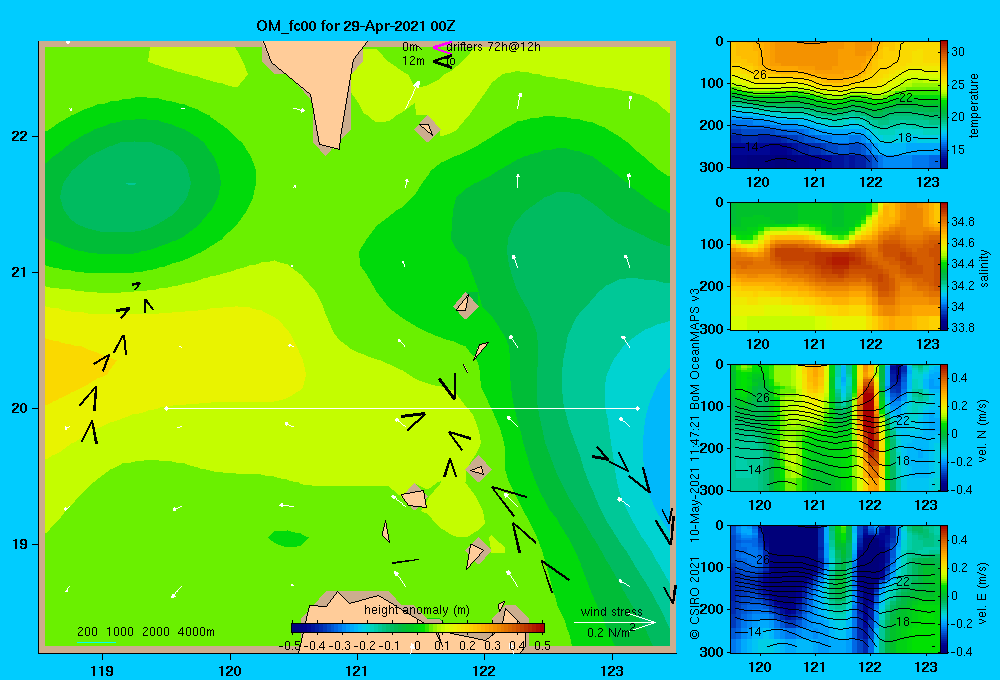Click the vel. N color bar
This screenshot has width=1000, height=680.
pos(943,427)
